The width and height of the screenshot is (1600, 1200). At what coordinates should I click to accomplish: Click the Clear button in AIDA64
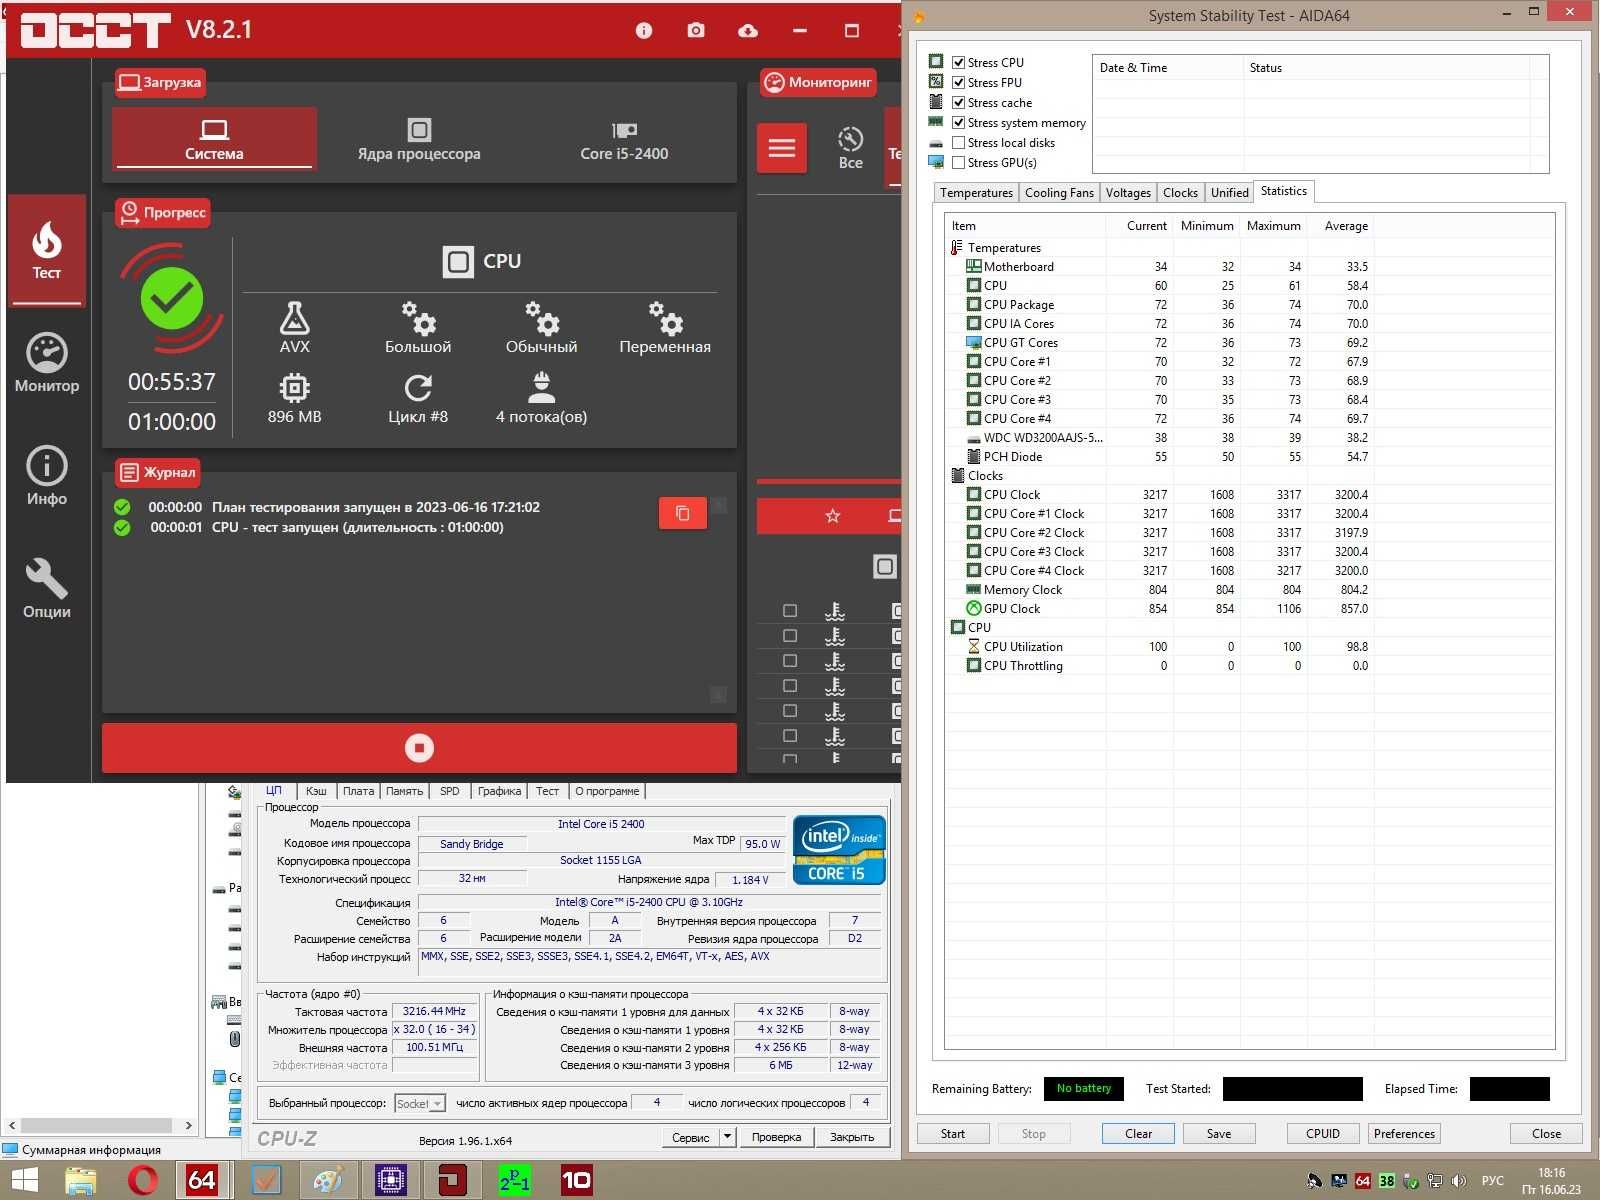tap(1138, 1133)
